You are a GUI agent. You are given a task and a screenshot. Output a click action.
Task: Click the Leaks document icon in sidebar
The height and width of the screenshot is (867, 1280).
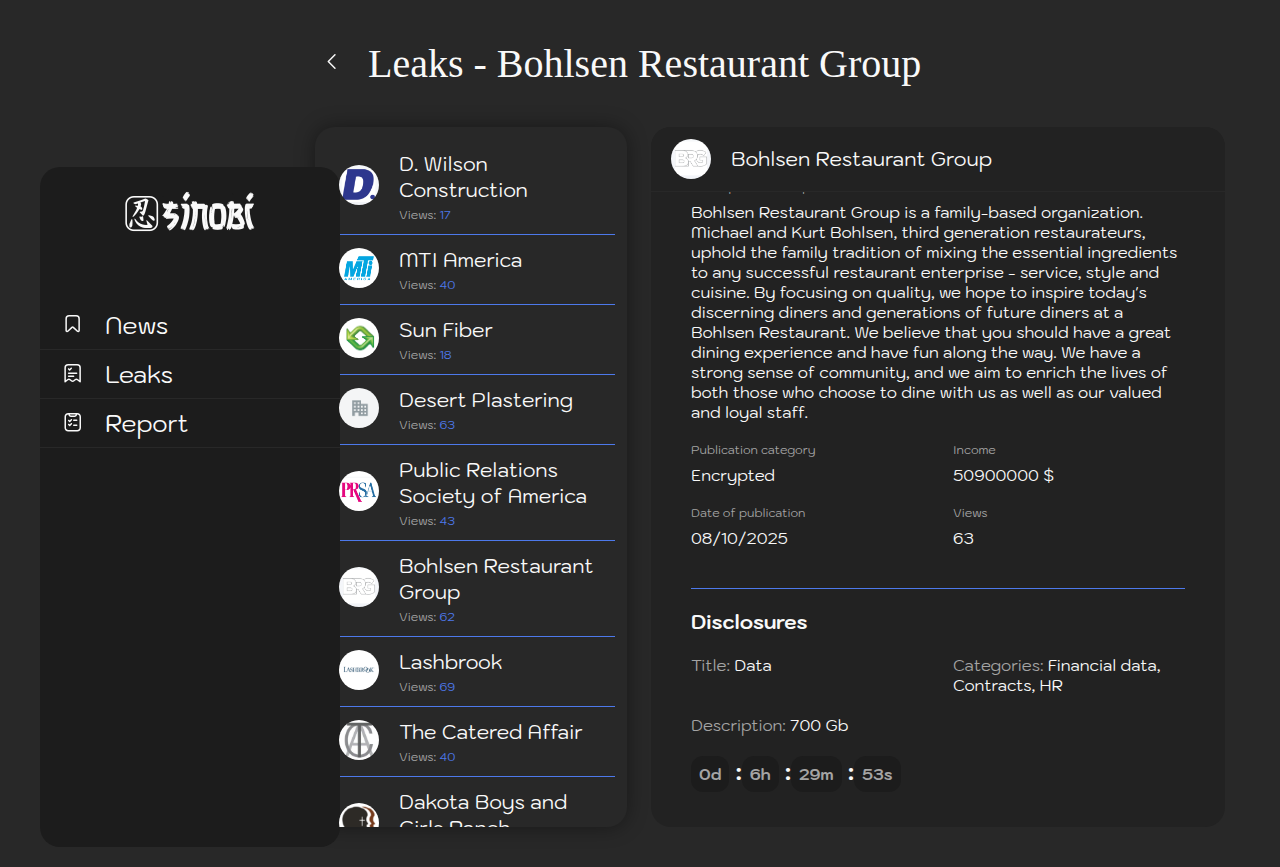point(73,374)
